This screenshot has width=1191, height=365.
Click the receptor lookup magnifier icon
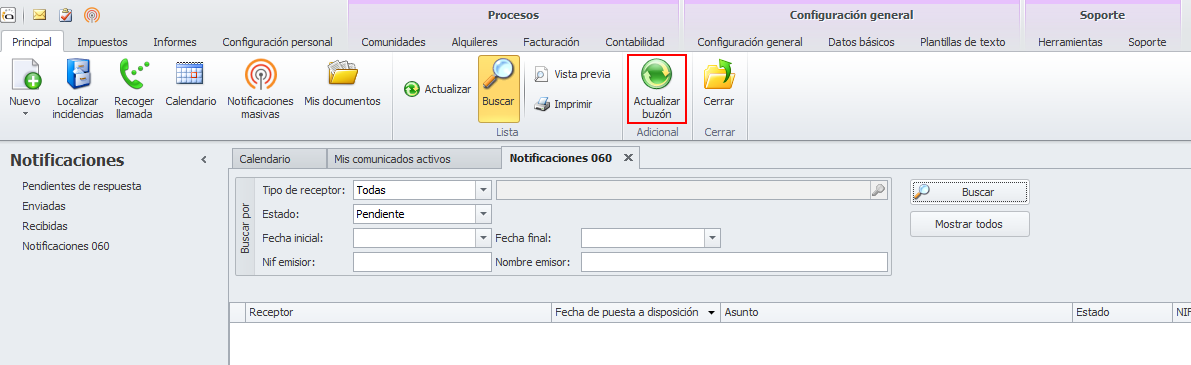coord(878,190)
